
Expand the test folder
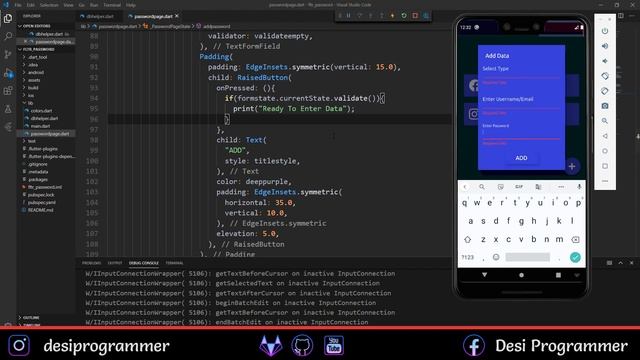(x=32, y=141)
